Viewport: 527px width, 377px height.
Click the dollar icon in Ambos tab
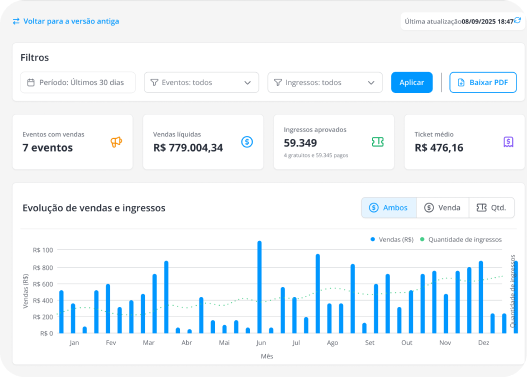[374, 208]
